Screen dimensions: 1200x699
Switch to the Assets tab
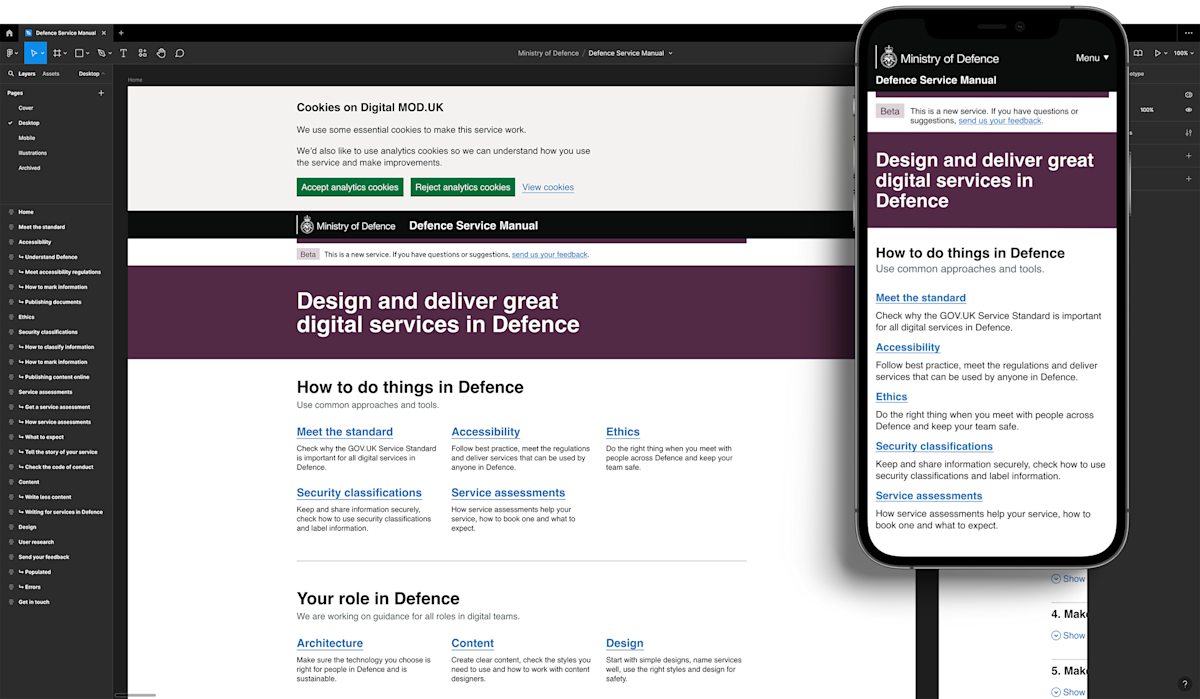[x=51, y=74]
